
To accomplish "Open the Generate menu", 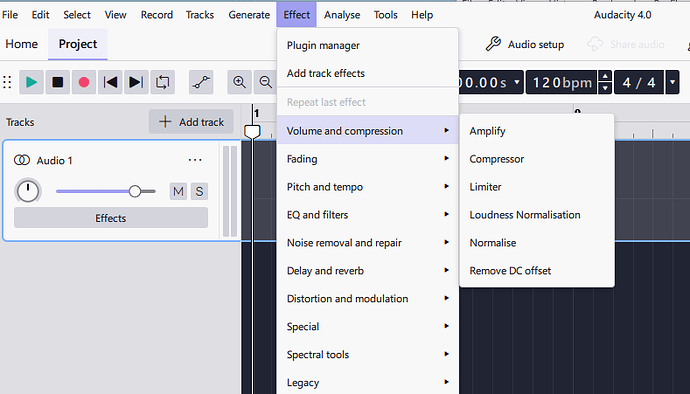I will (249, 15).
